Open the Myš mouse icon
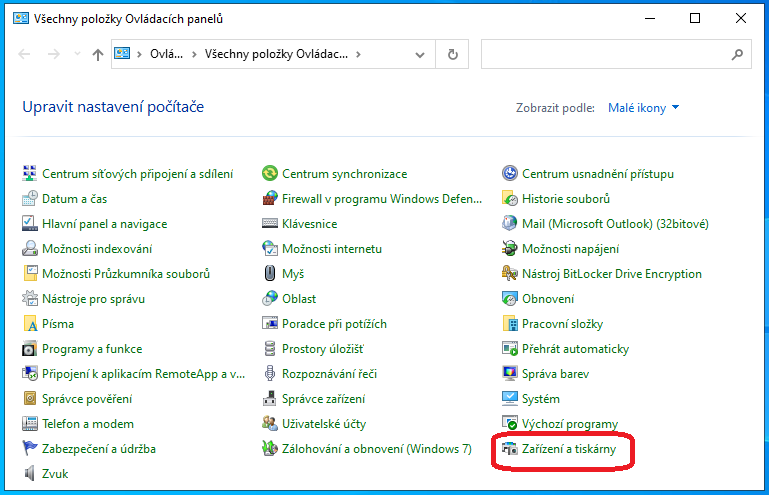Viewport: 769px width, 495px height. 270,273
